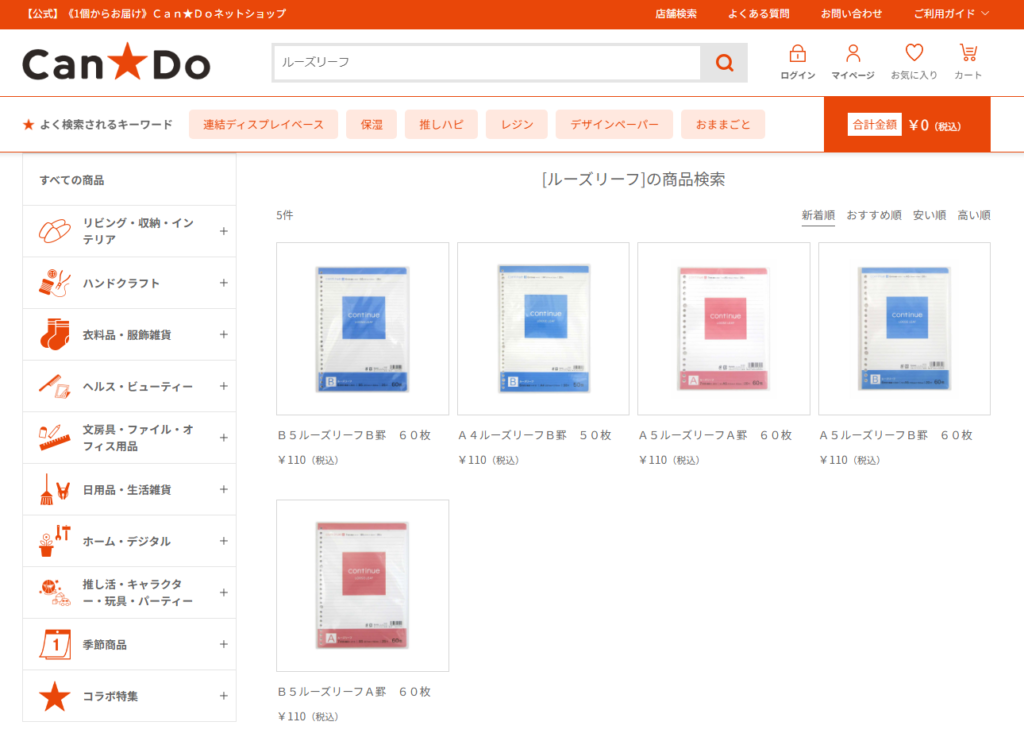Click the living/storage cushion category icon

click(x=55, y=231)
